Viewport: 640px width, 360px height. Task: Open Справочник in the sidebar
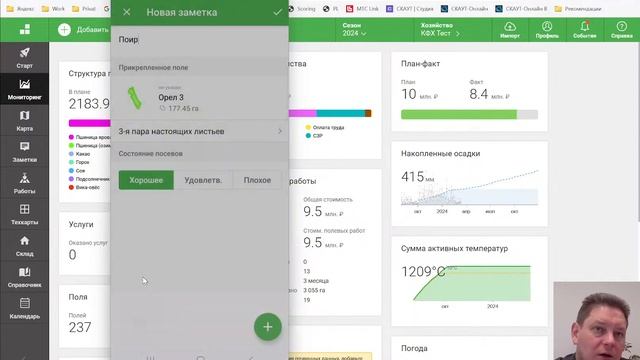pos(24,277)
